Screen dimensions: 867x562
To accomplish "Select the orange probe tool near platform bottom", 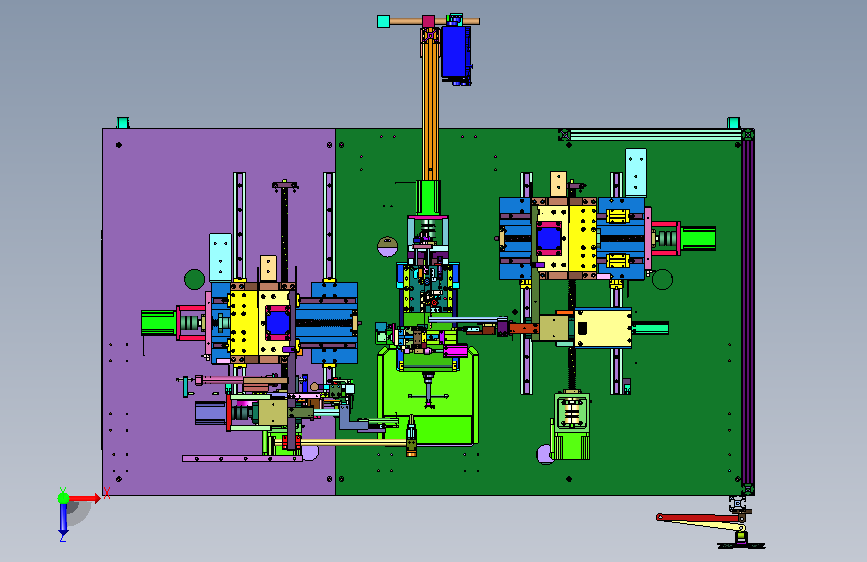I will (411, 437).
